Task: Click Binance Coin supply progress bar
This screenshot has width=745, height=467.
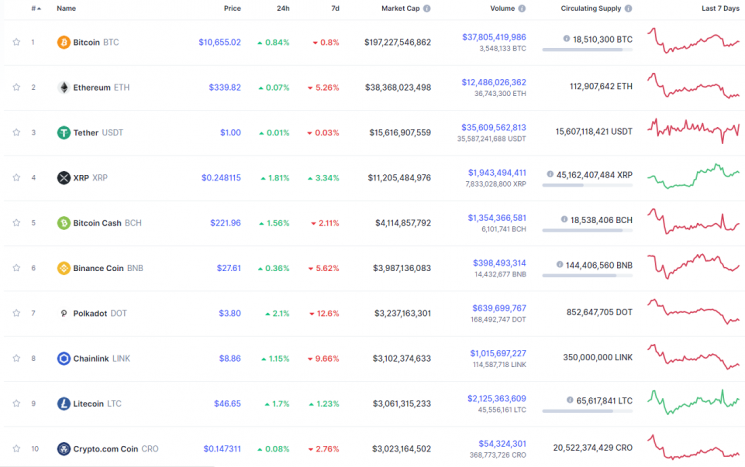Action: (587, 276)
